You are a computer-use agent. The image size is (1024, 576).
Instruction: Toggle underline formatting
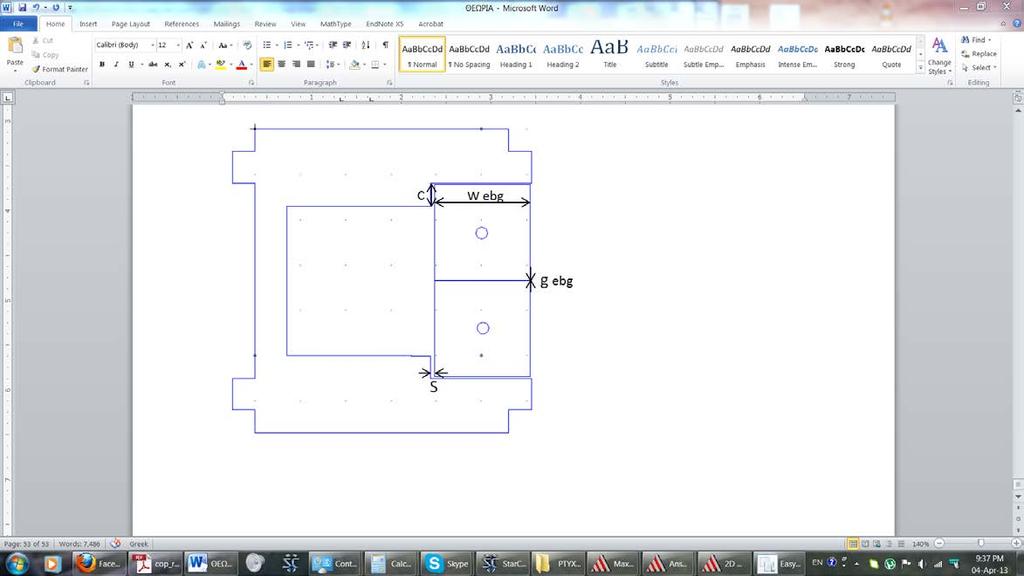click(x=131, y=64)
